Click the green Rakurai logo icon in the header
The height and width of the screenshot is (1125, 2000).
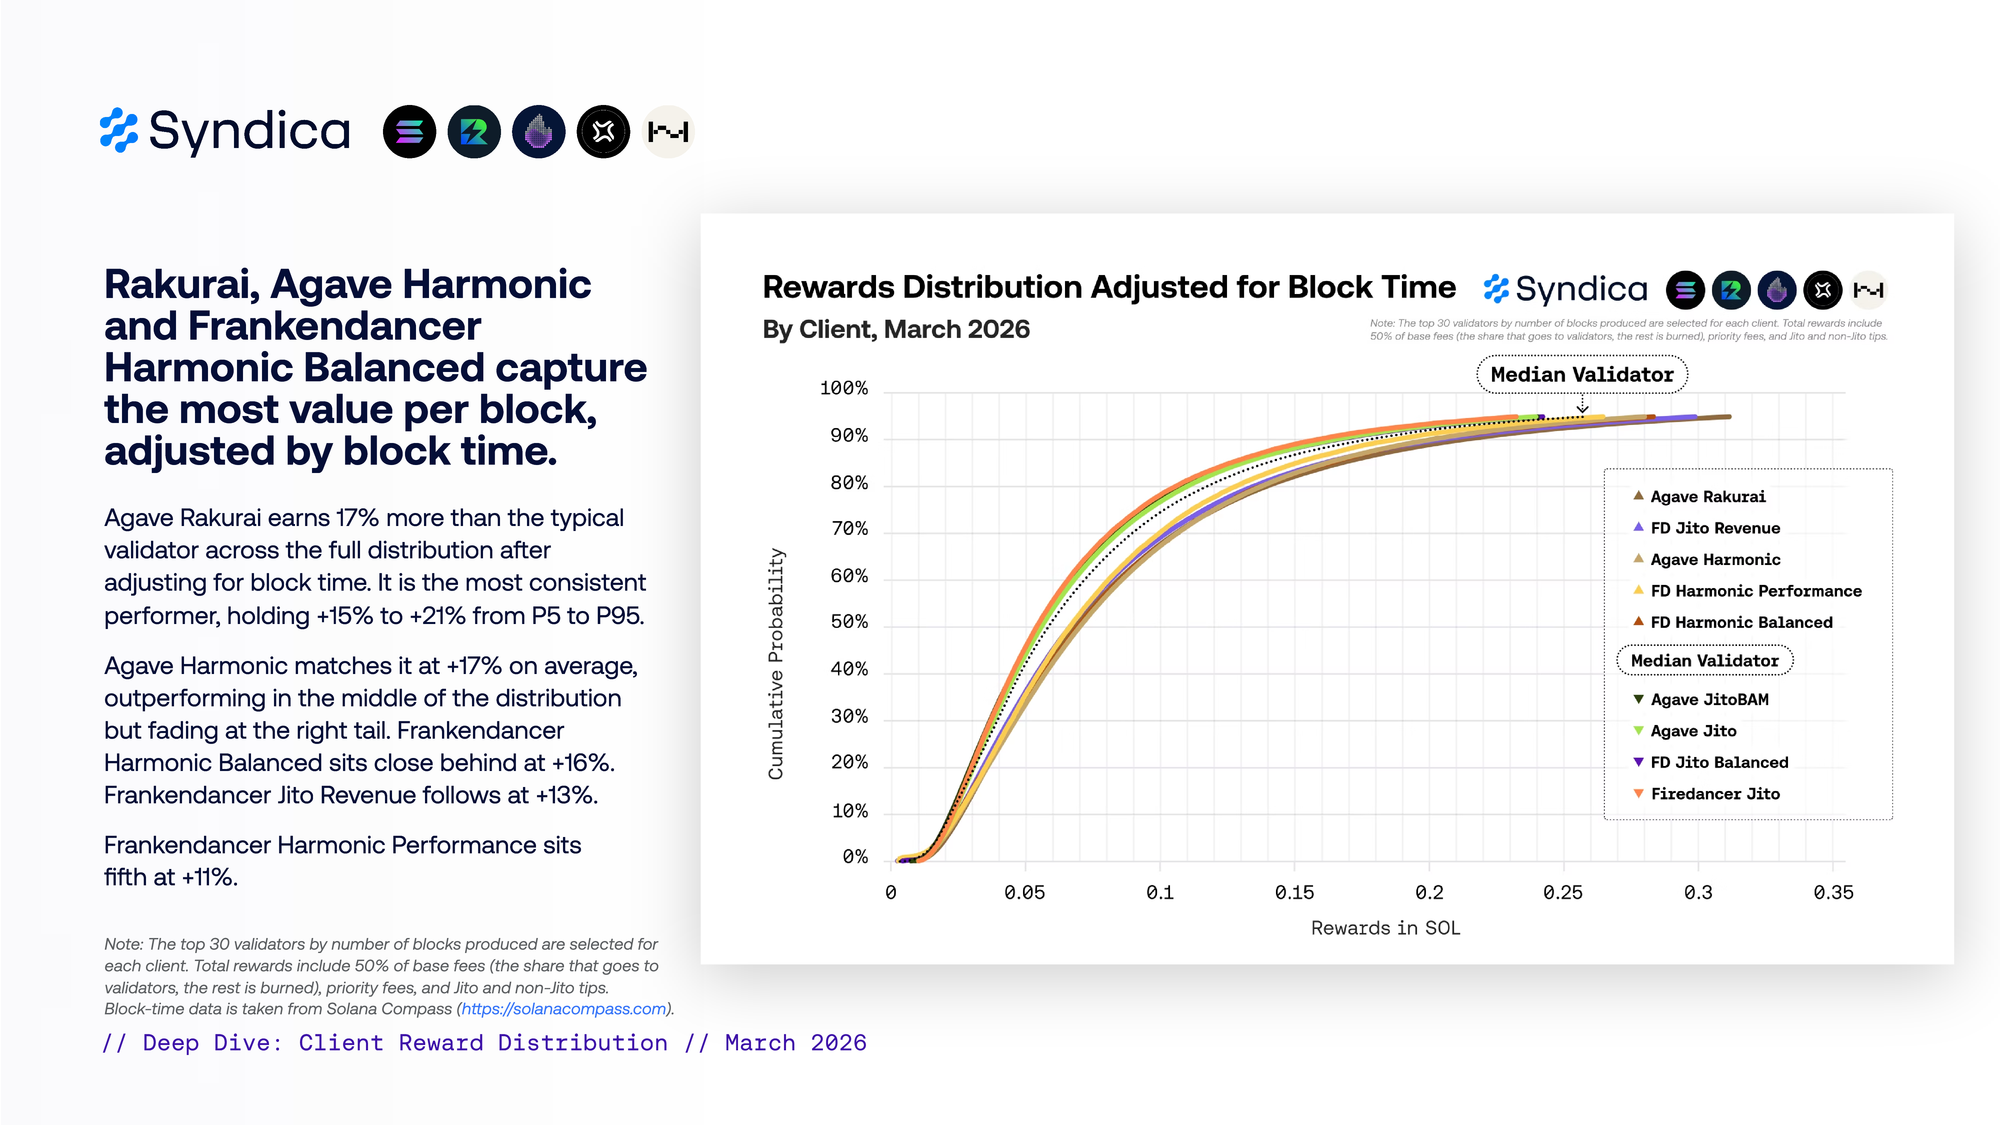474,131
